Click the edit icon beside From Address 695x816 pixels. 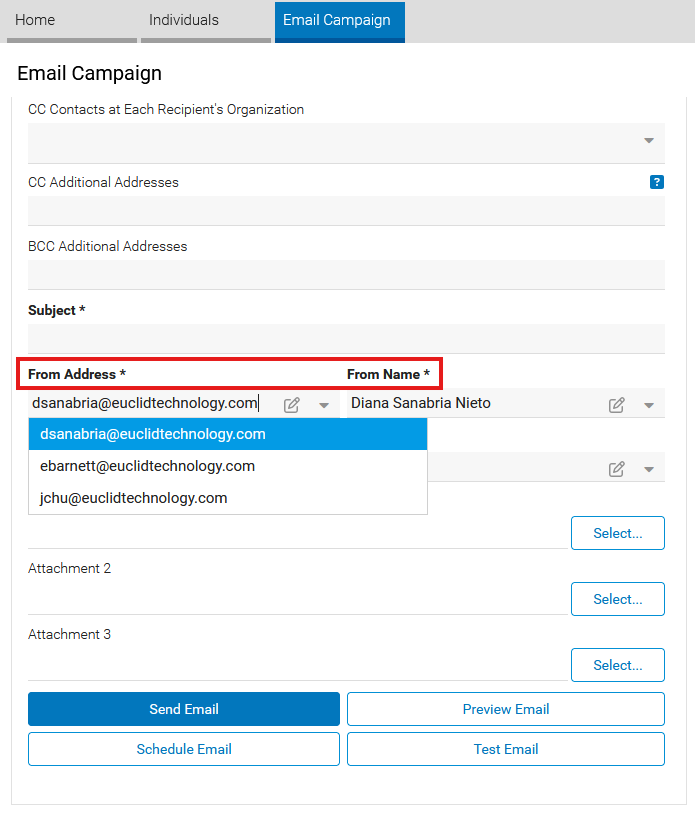(292, 405)
